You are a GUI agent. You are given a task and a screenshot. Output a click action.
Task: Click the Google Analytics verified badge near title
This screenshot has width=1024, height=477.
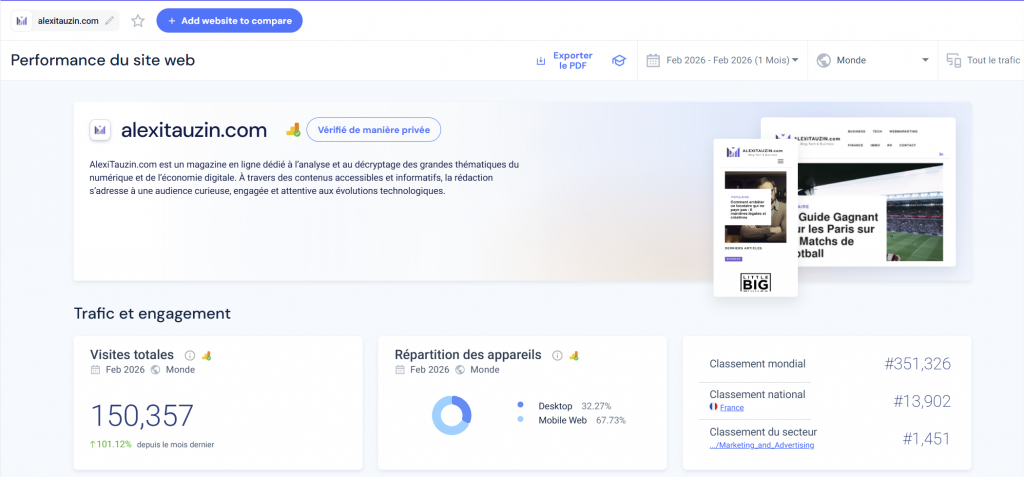pos(293,129)
